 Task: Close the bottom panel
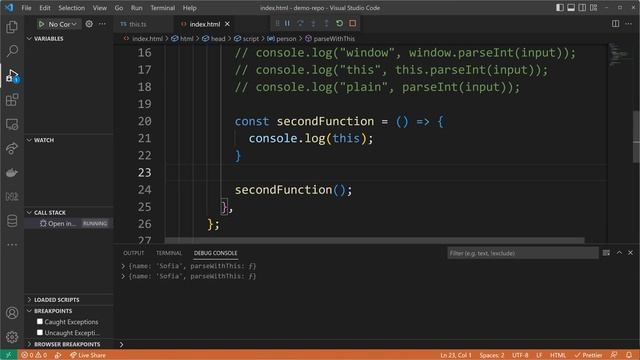[x=631, y=253]
